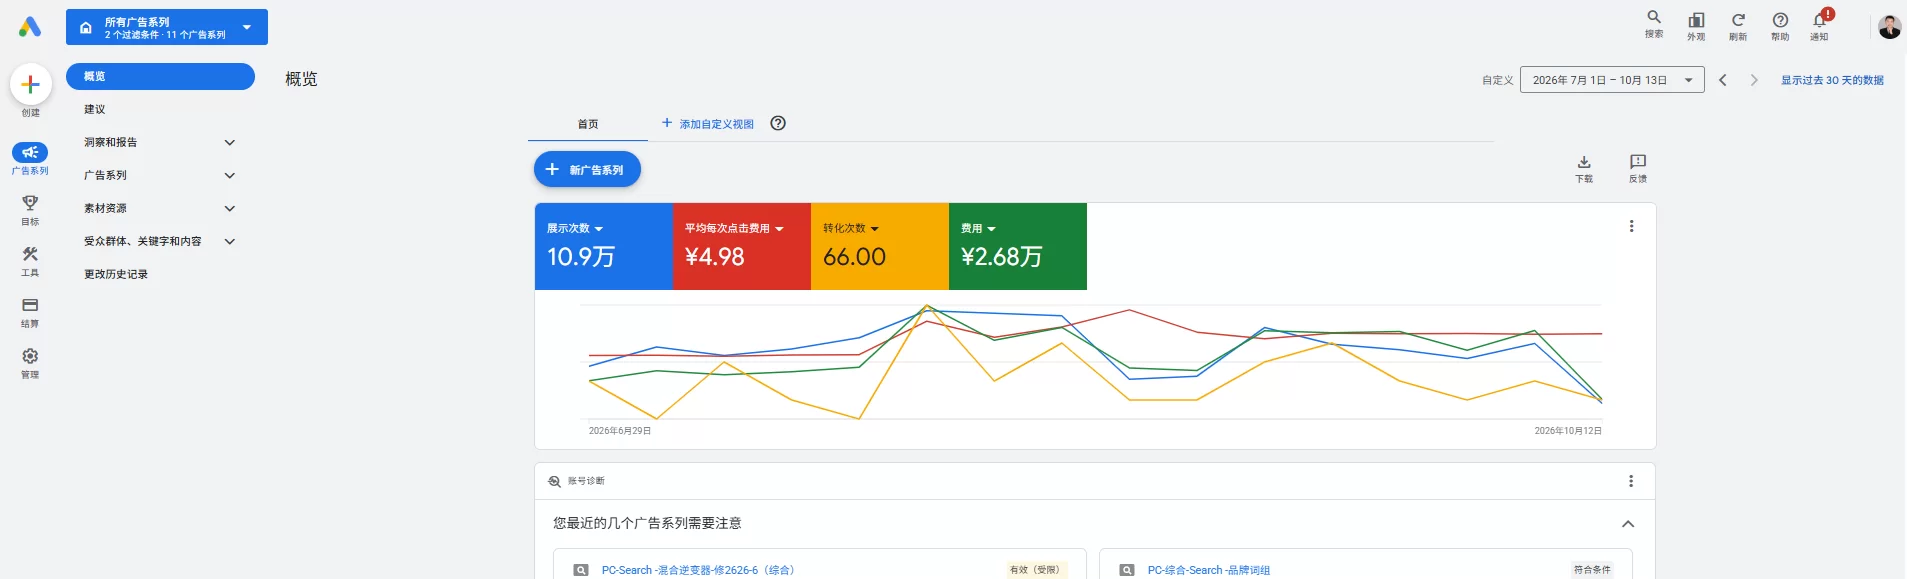Open the 费用 metric dropdown
The height and width of the screenshot is (579, 1907).
pyautogui.click(x=978, y=229)
